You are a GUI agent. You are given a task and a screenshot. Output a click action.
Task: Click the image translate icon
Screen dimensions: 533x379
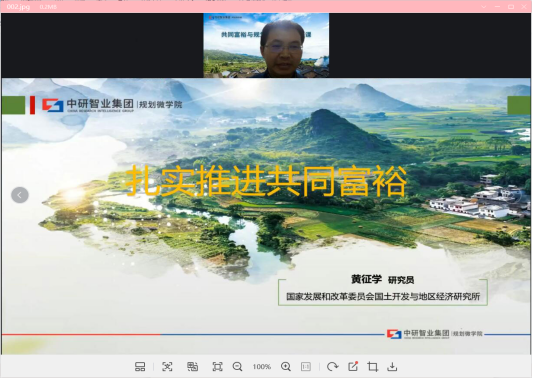coord(192,366)
